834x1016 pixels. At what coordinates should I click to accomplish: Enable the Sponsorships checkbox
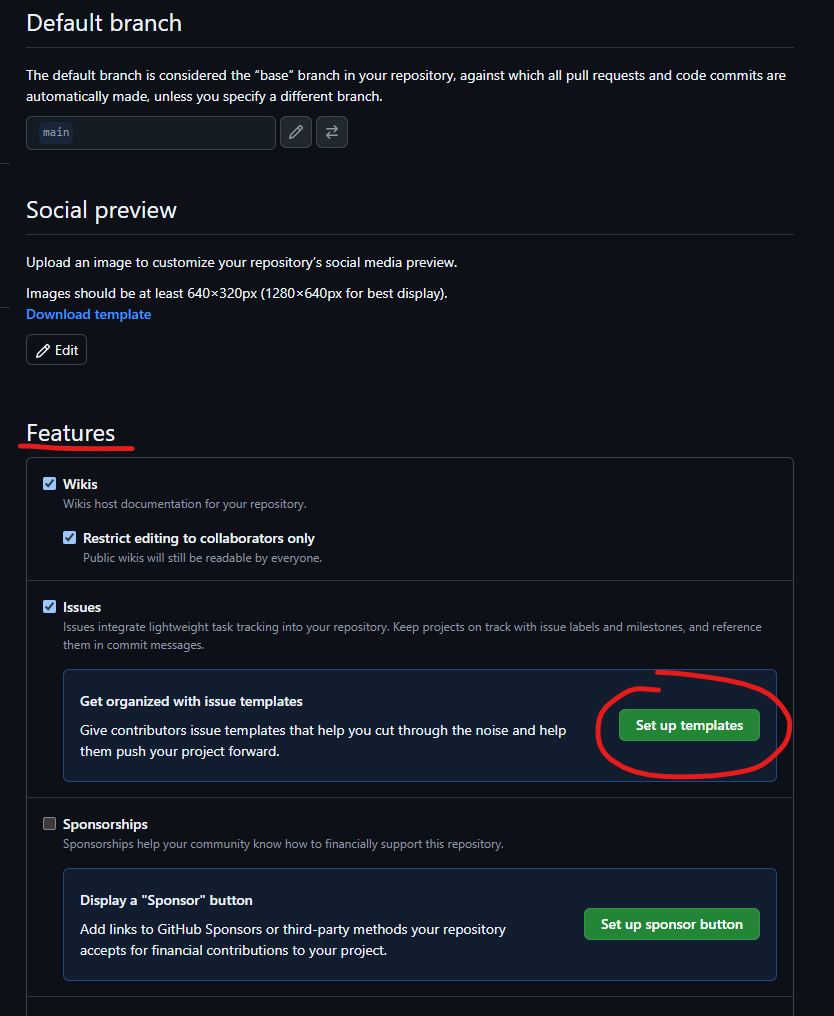click(x=49, y=824)
